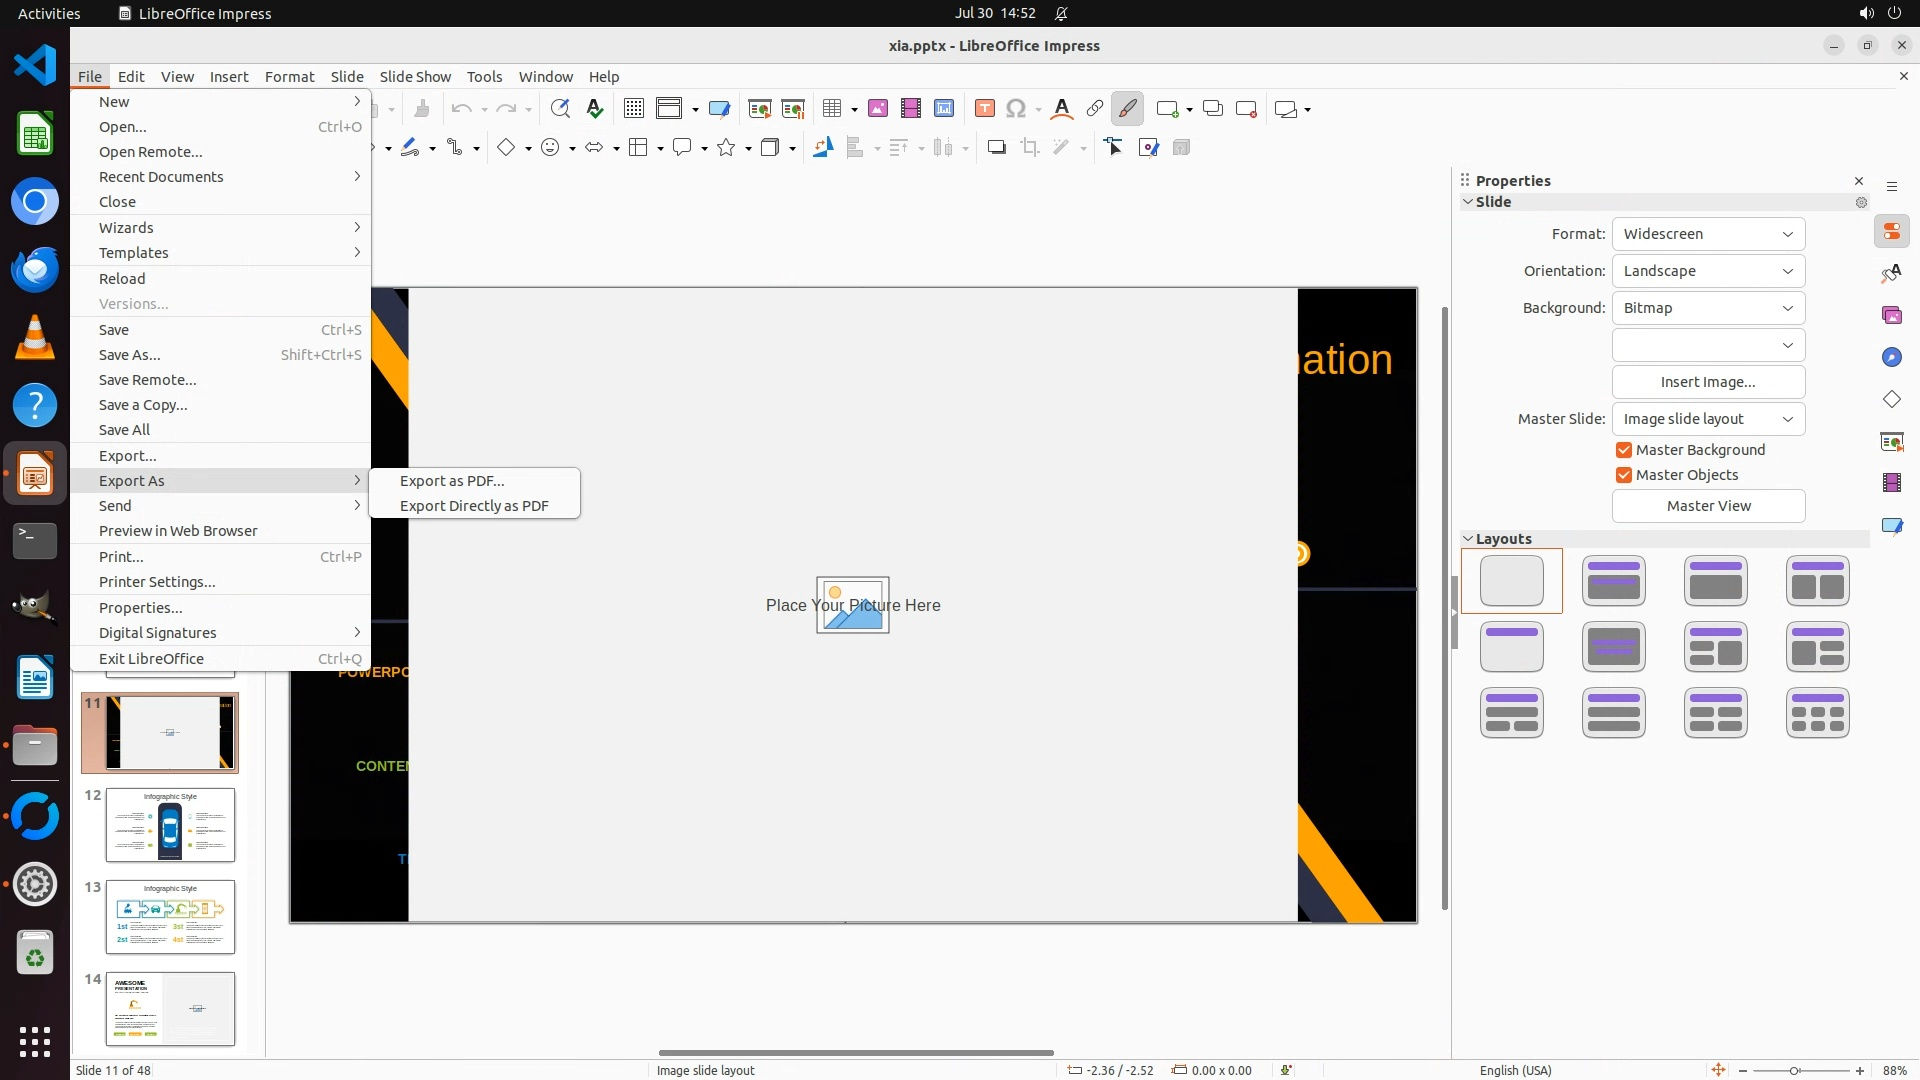
Task: Toggle the Master Objects checkbox
Action: pyautogui.click(x=1624, y=475)
